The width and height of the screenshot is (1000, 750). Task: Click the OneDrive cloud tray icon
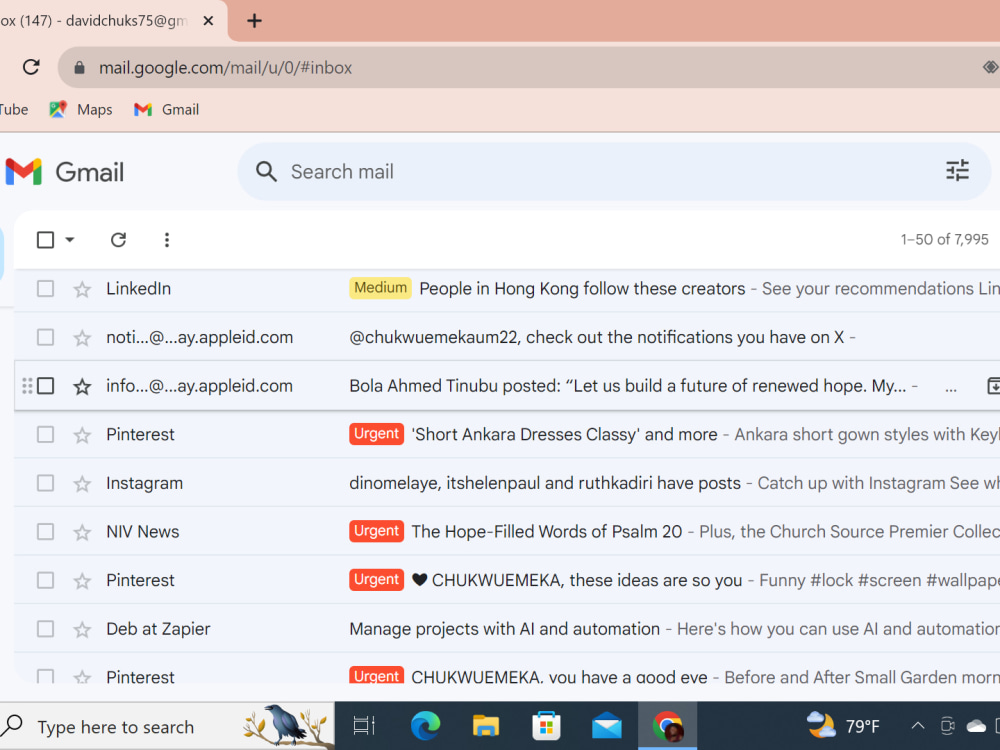click(976, 726)
